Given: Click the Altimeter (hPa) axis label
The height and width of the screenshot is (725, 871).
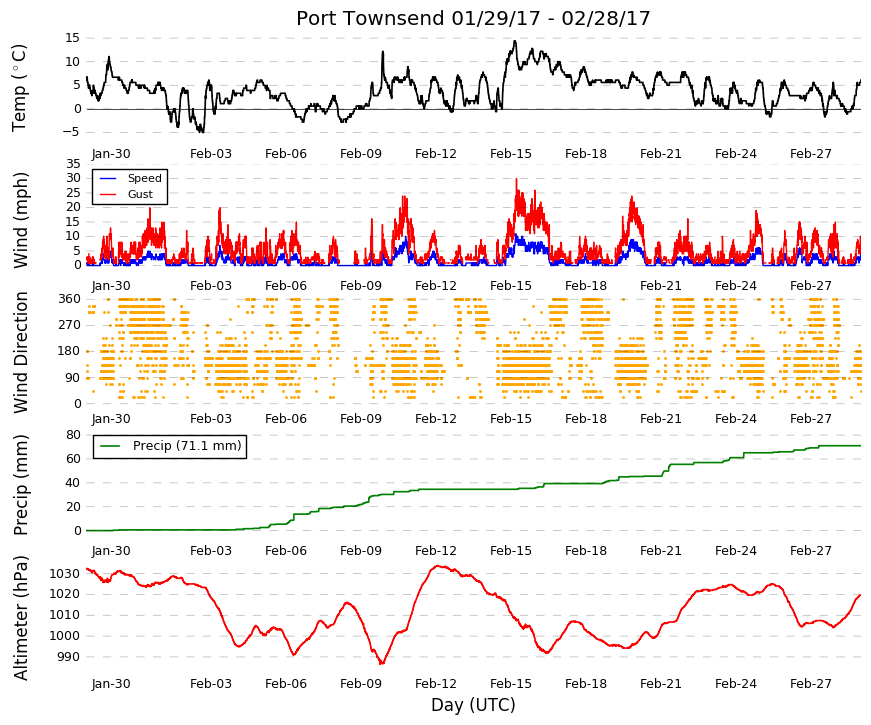Looking at the screenshot, I should click(x=20, y=617).
